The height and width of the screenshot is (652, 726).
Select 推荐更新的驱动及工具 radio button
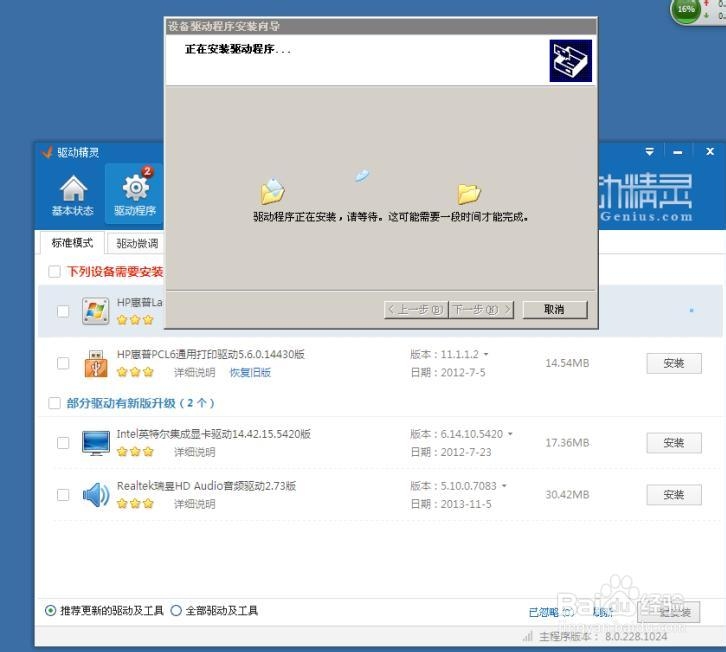pyautogui.click(x=50, y=610)
